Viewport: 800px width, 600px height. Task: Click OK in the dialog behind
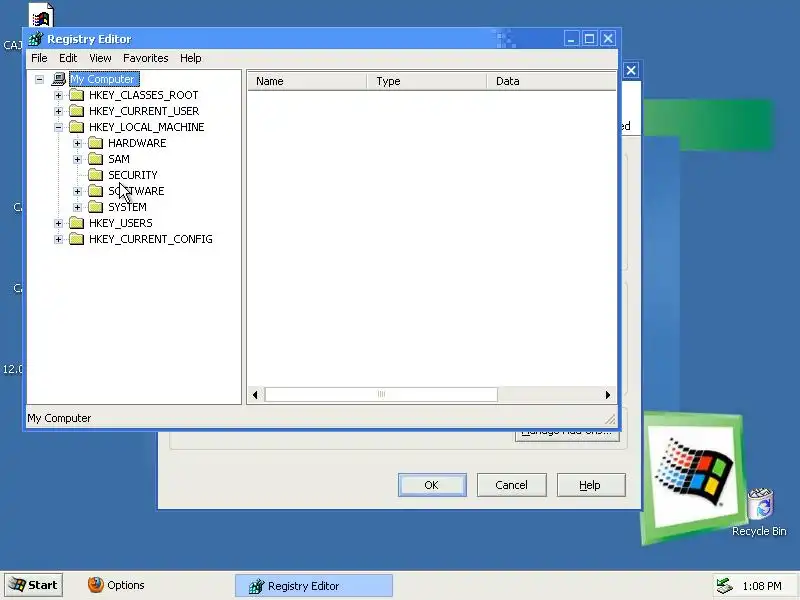tap(432, 485)
